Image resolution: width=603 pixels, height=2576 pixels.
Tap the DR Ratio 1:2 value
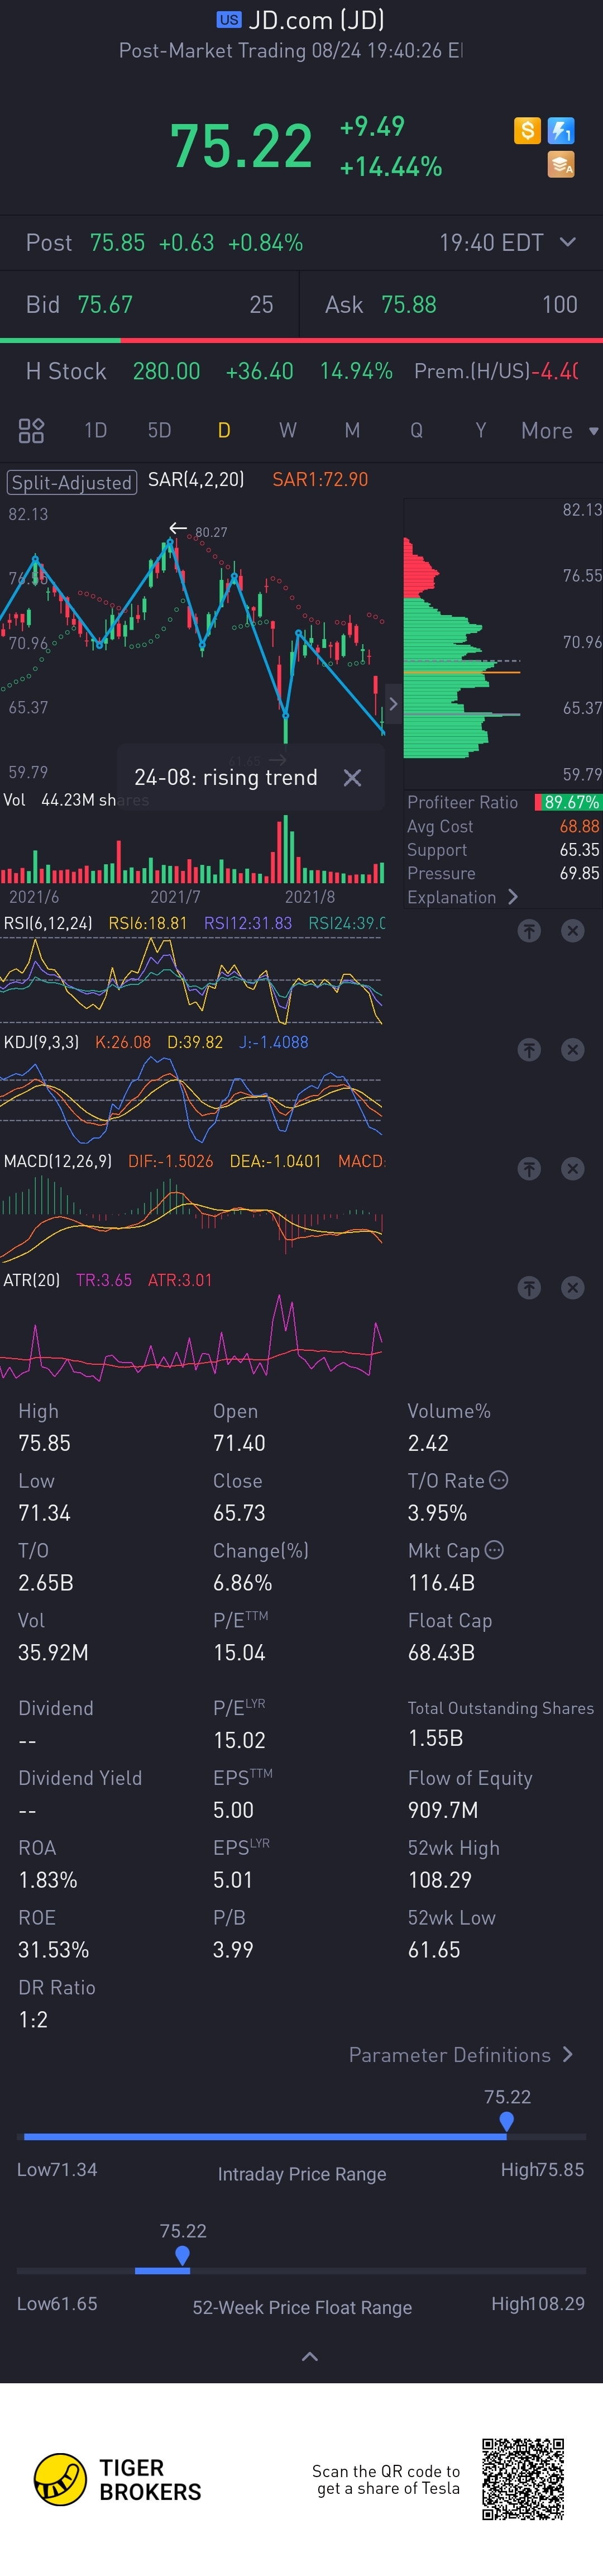click(33, 2020)
